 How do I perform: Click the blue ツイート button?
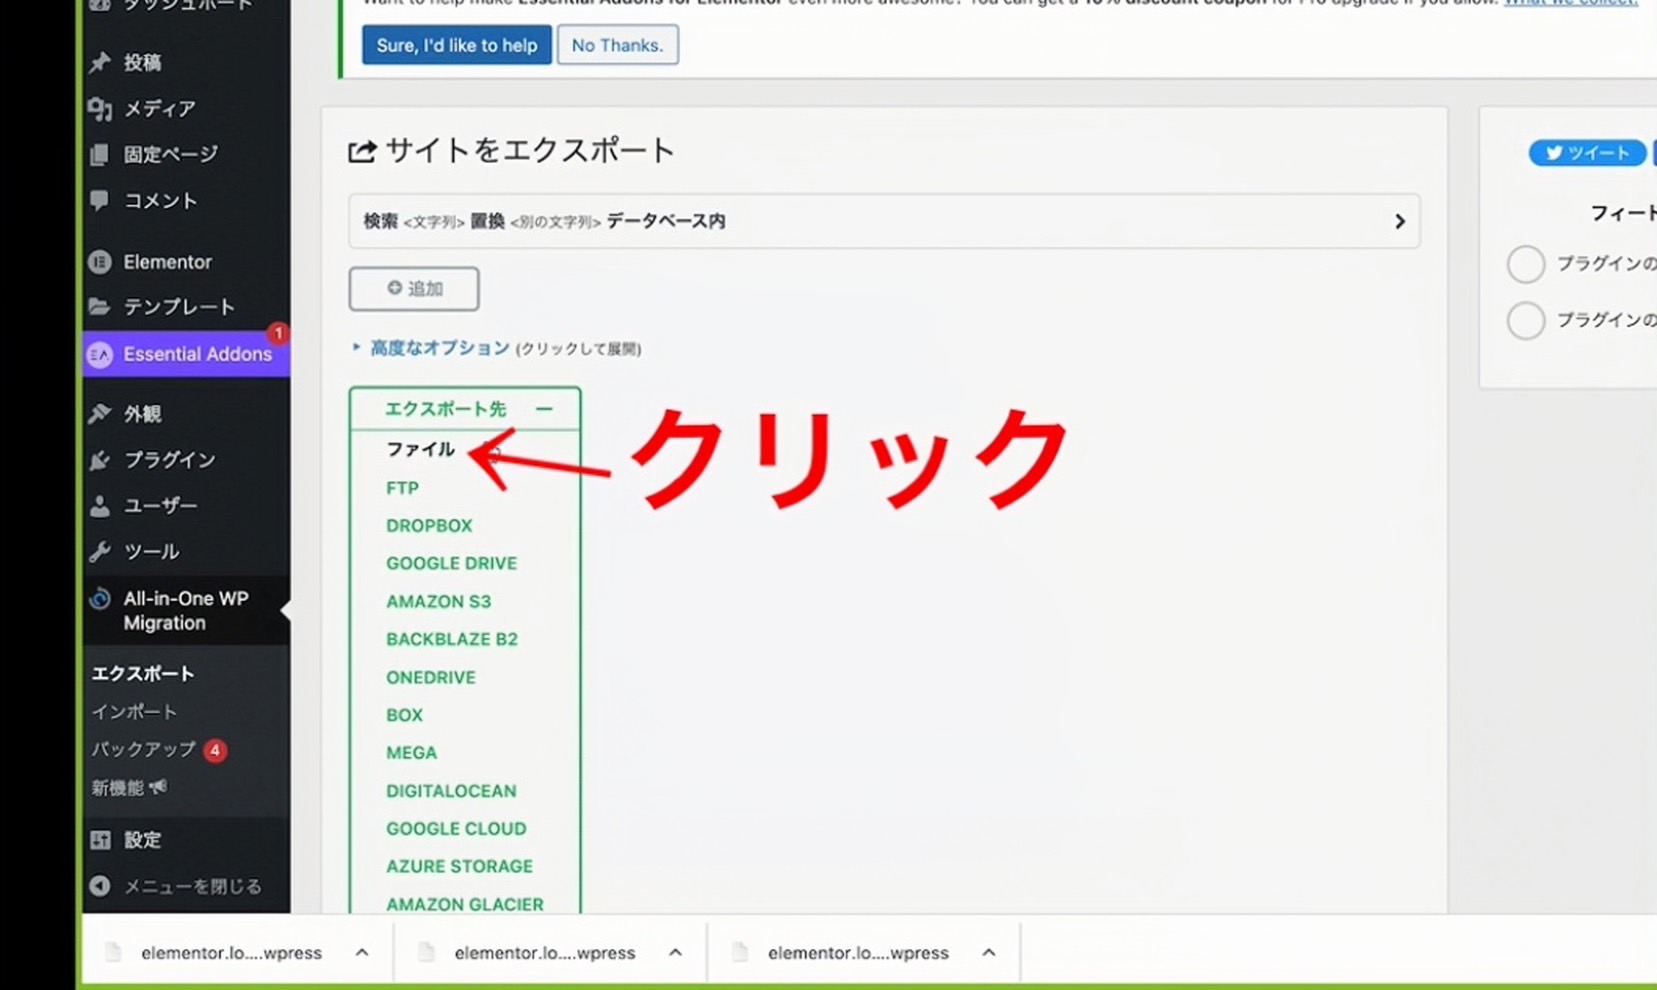(x=1587, y=153)
